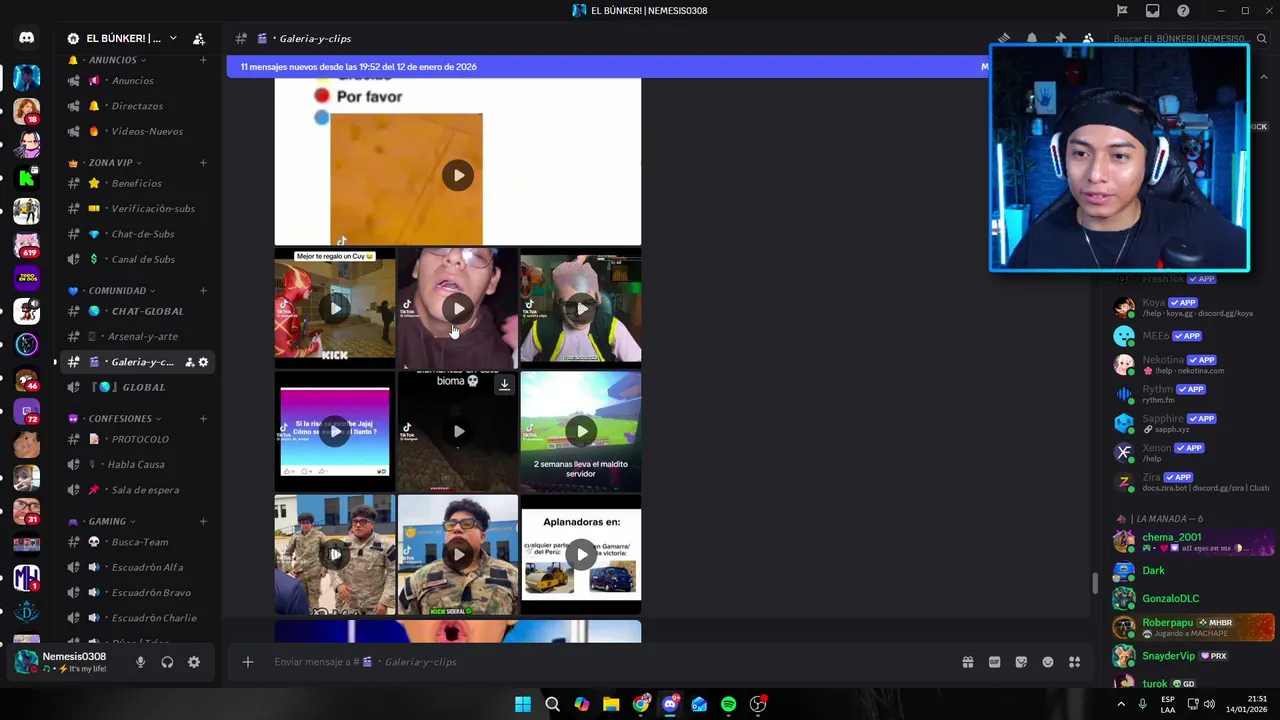The image size is (1280, 720).
Task: Click the message input field for Galeria-y-clips
Action: (x=610, y=662)
